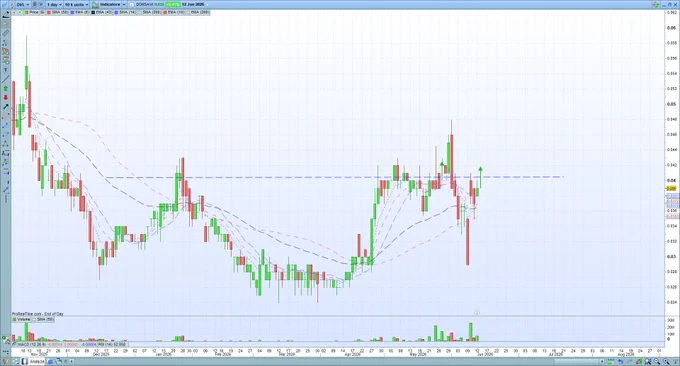Select the triangle shape drawing tool
This screenshot has width=680, height=366.
coord(6,144)
